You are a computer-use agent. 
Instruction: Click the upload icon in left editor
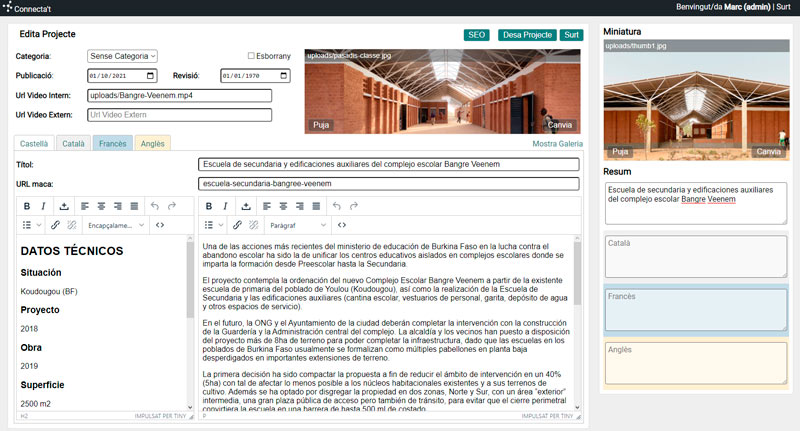click(64, 206)
